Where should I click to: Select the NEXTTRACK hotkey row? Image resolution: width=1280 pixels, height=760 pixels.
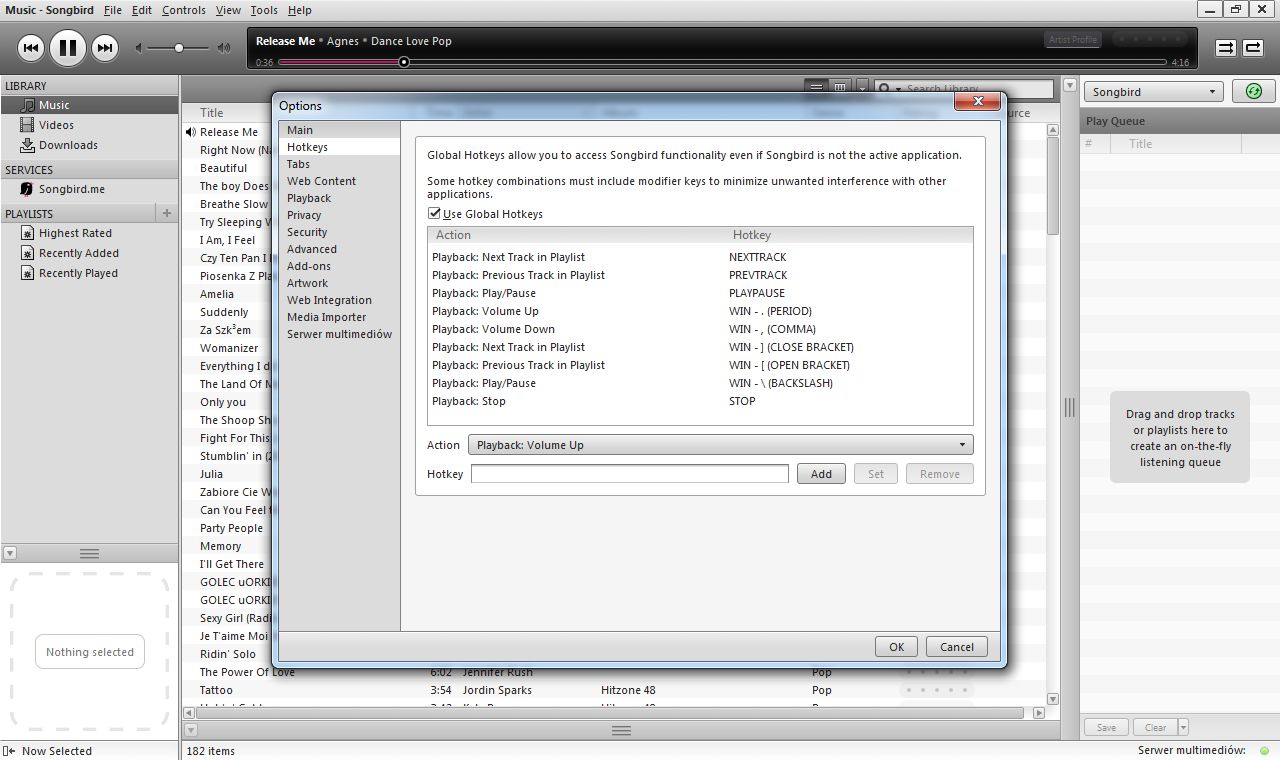(700, 257)
